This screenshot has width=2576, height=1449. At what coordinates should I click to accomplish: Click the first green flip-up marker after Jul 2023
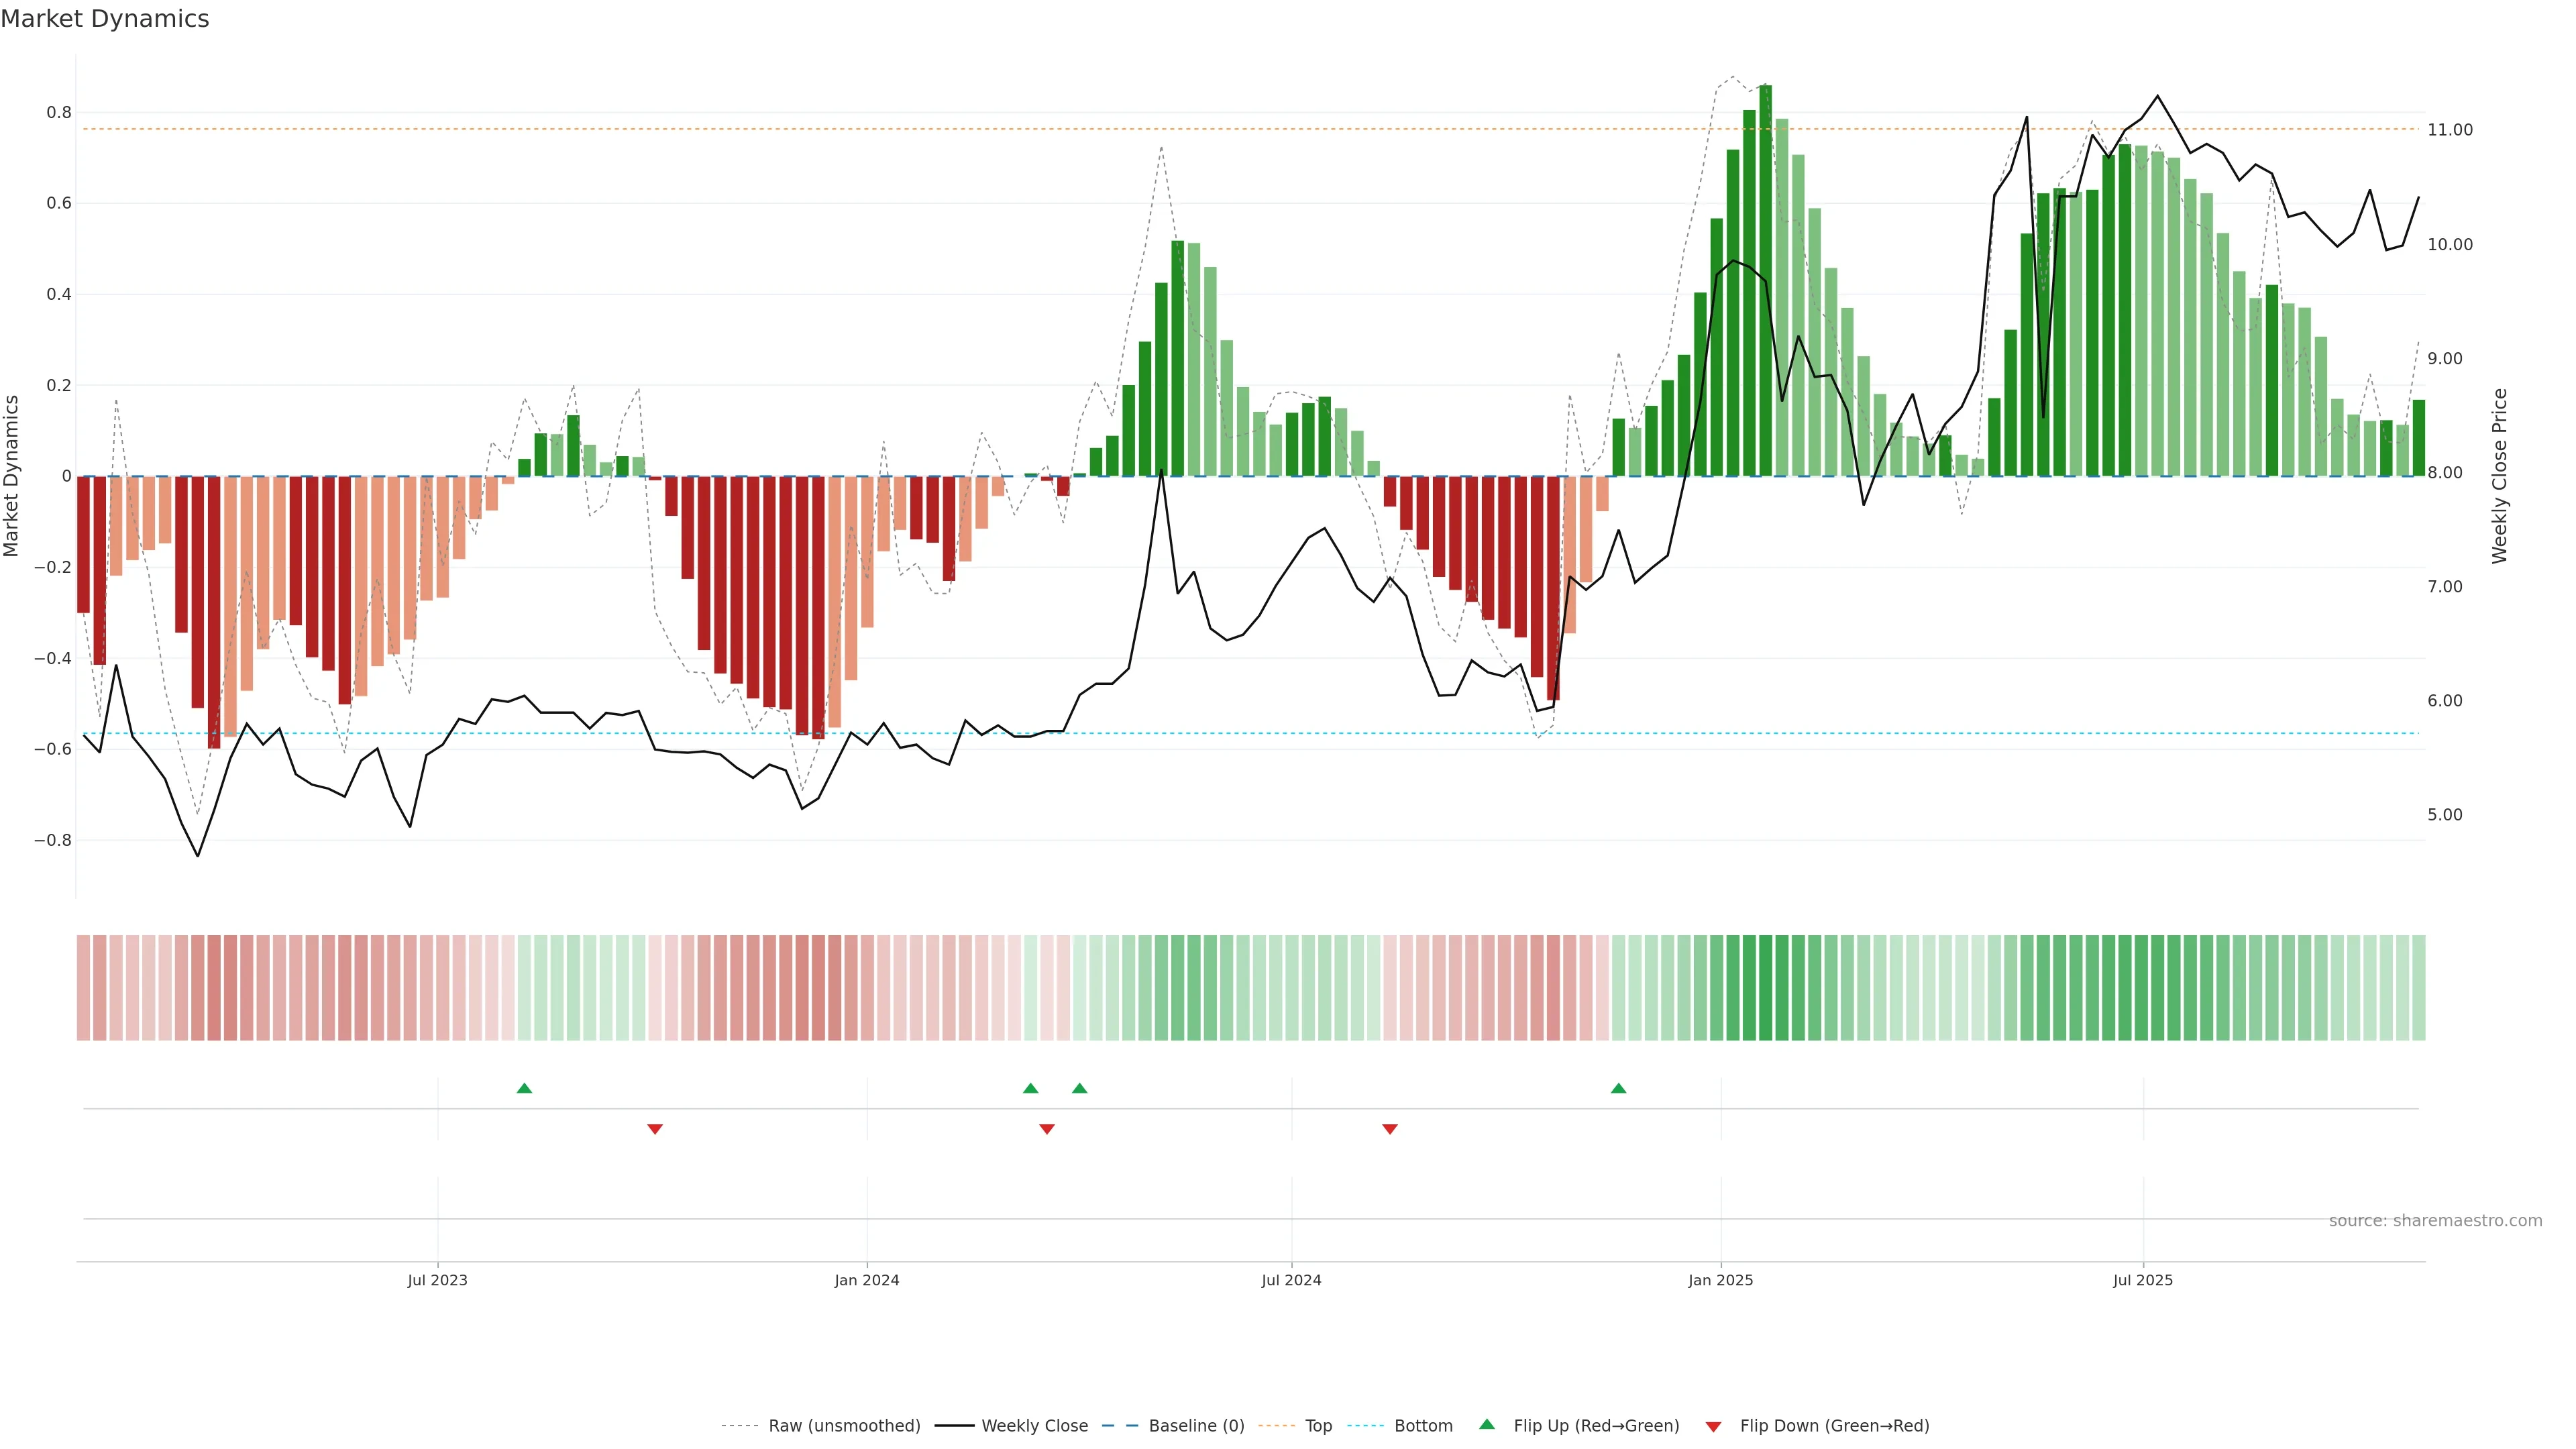point(524,1088)
